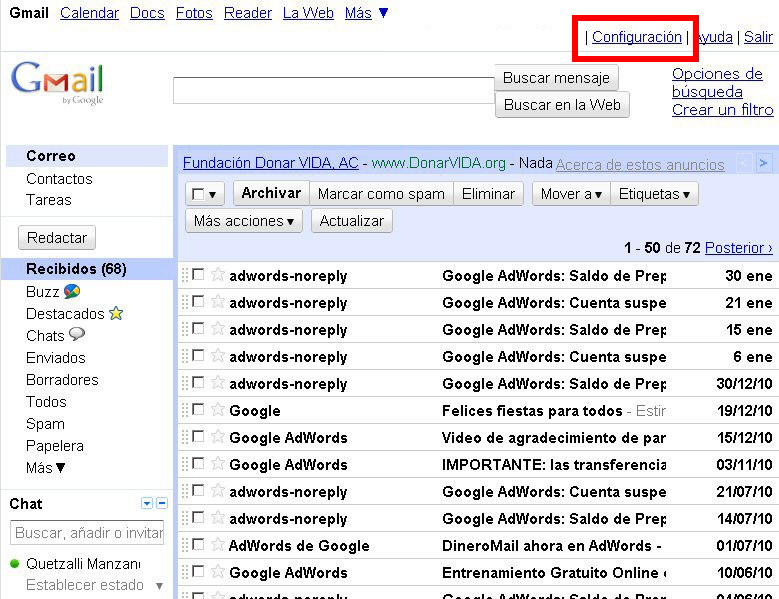Viewport: 779px width, 599px height.
Task: Click the Actualizar button
Action: [x=352, y=221]
